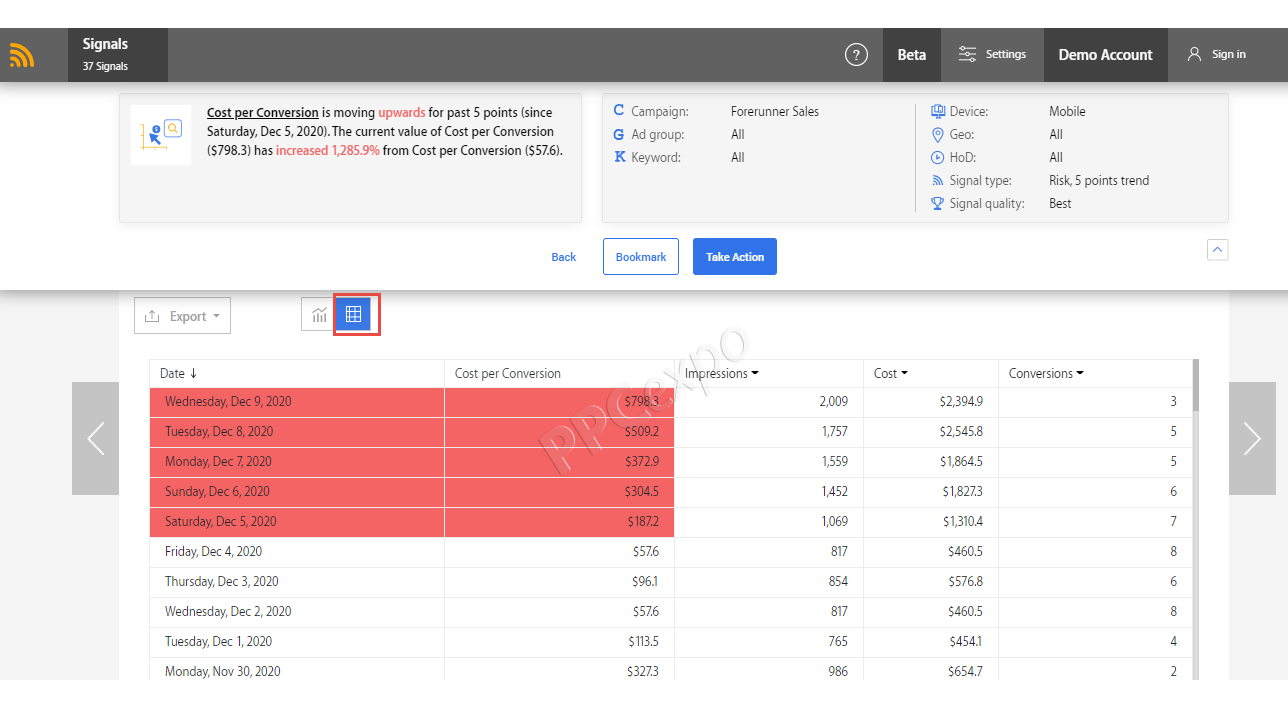Click the Bookmark button
This screenshot has height=708, width=1288.
641,256
